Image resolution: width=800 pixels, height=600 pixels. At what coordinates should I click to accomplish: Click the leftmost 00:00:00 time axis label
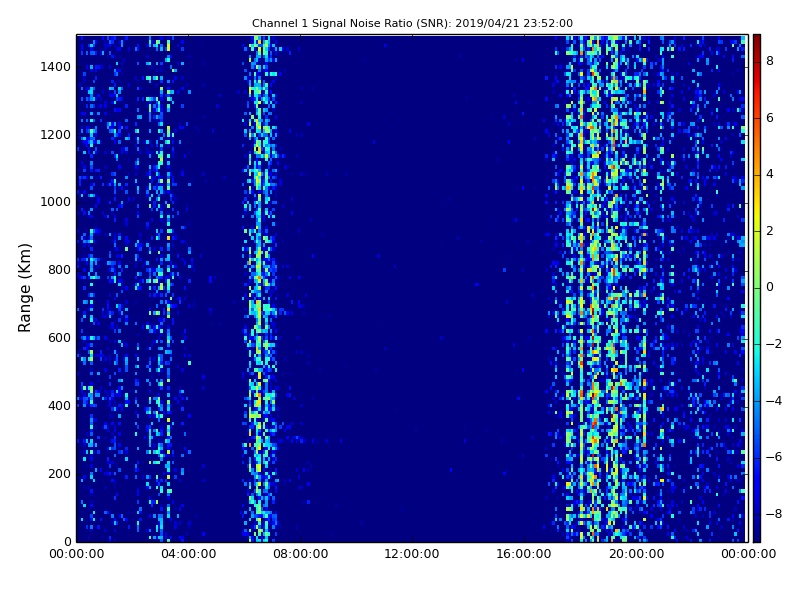tap(77, 554)
